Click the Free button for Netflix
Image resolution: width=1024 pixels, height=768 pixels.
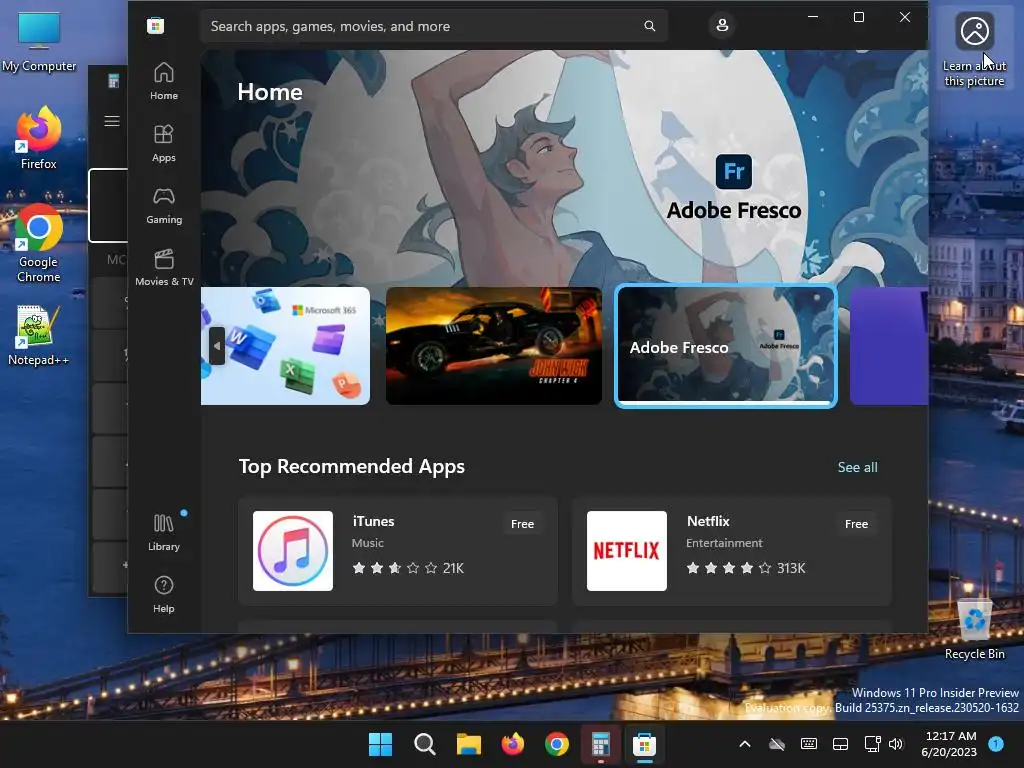tap(856, 524)
